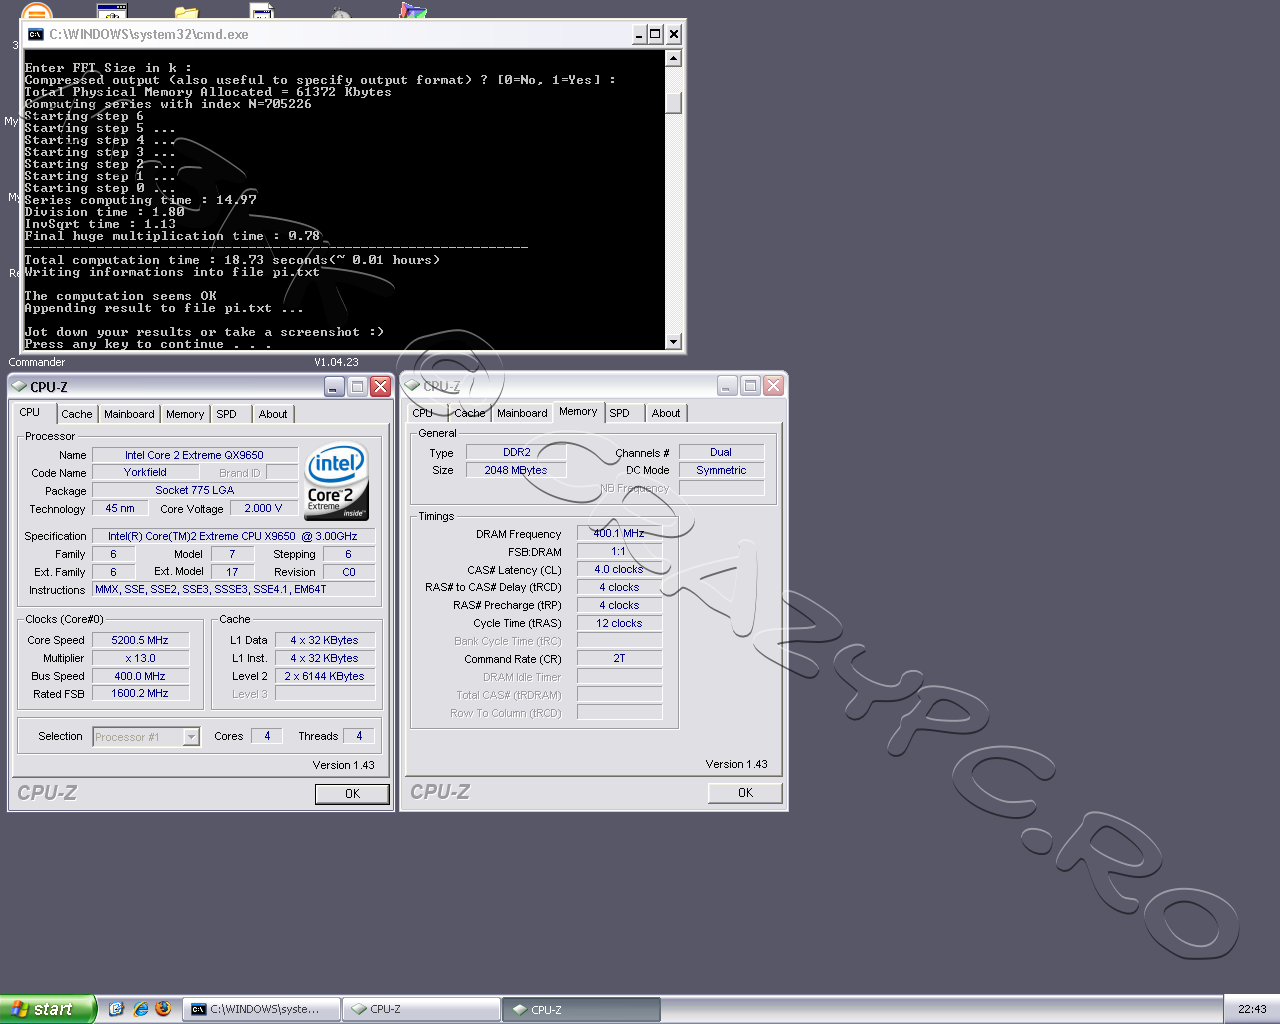Click the Instructions field listing MMX, SSE
Screen dimensions: 1280x1024
(234, 589)
